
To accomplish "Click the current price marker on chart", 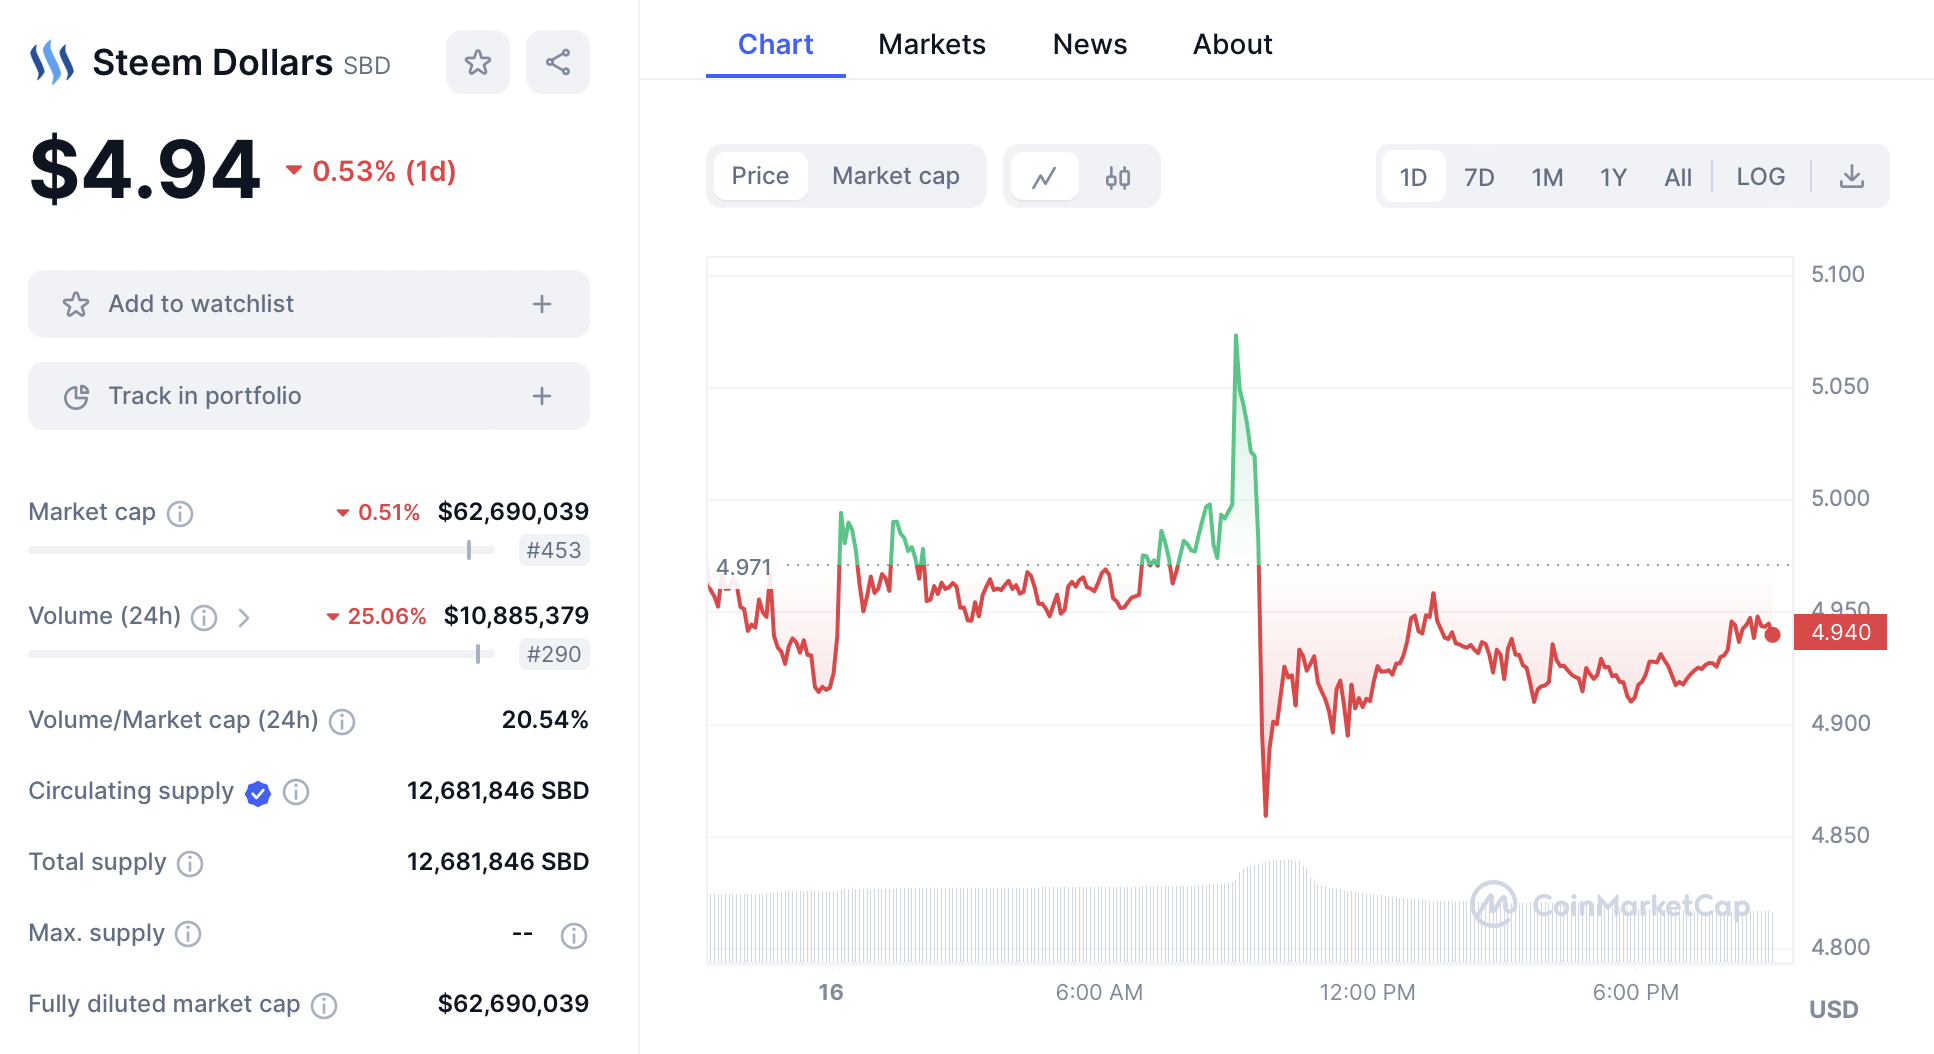I will [x=1773, y=635].
